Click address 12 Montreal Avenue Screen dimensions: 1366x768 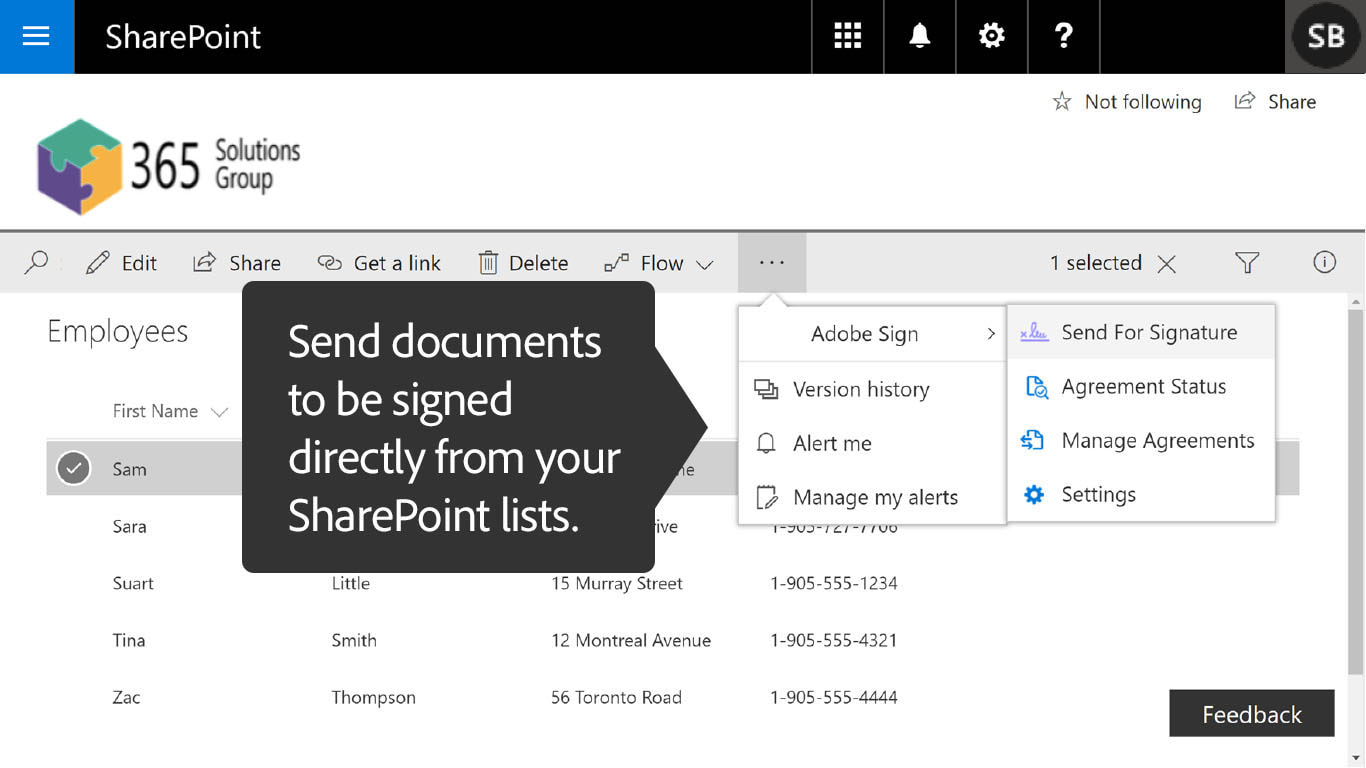631,640
